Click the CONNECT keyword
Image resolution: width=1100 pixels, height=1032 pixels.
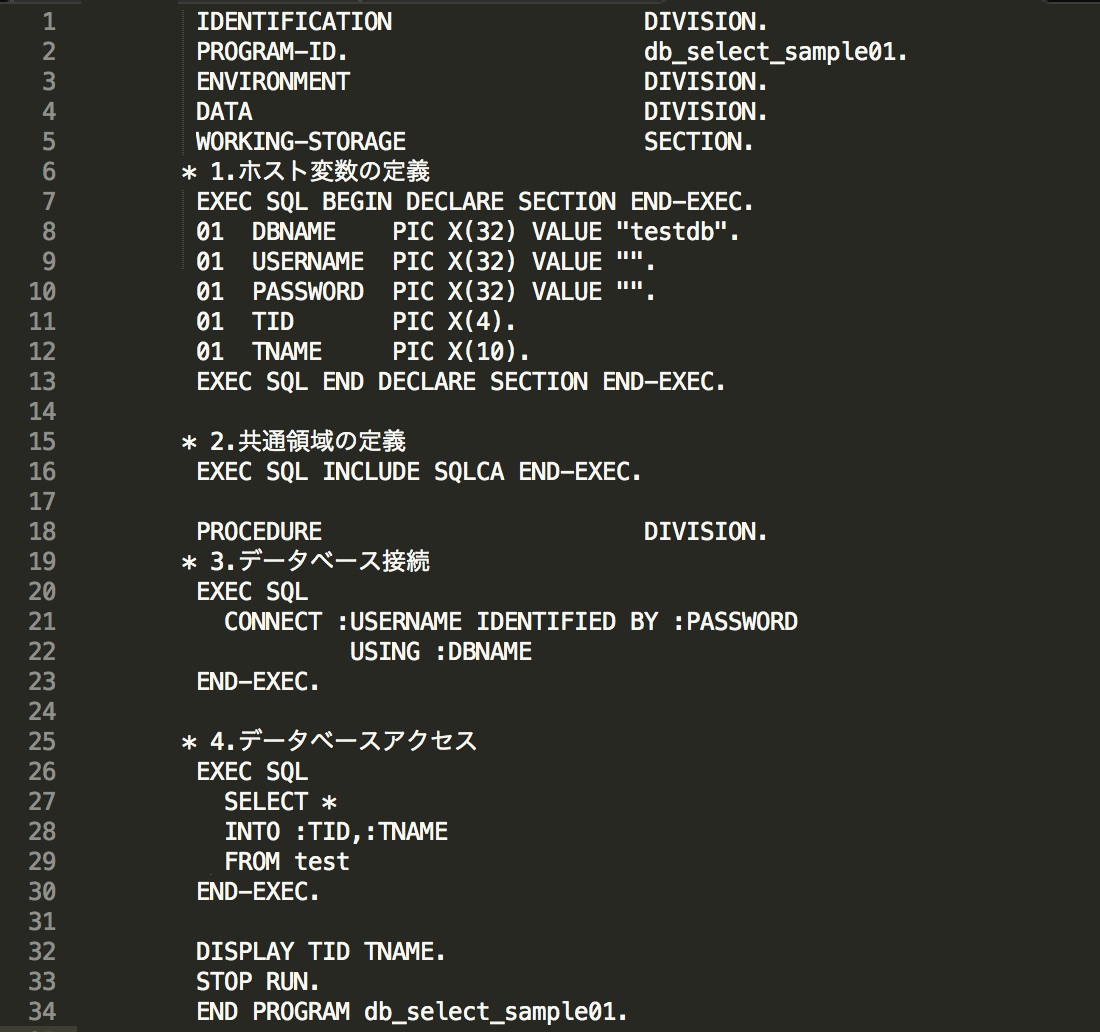273,621
